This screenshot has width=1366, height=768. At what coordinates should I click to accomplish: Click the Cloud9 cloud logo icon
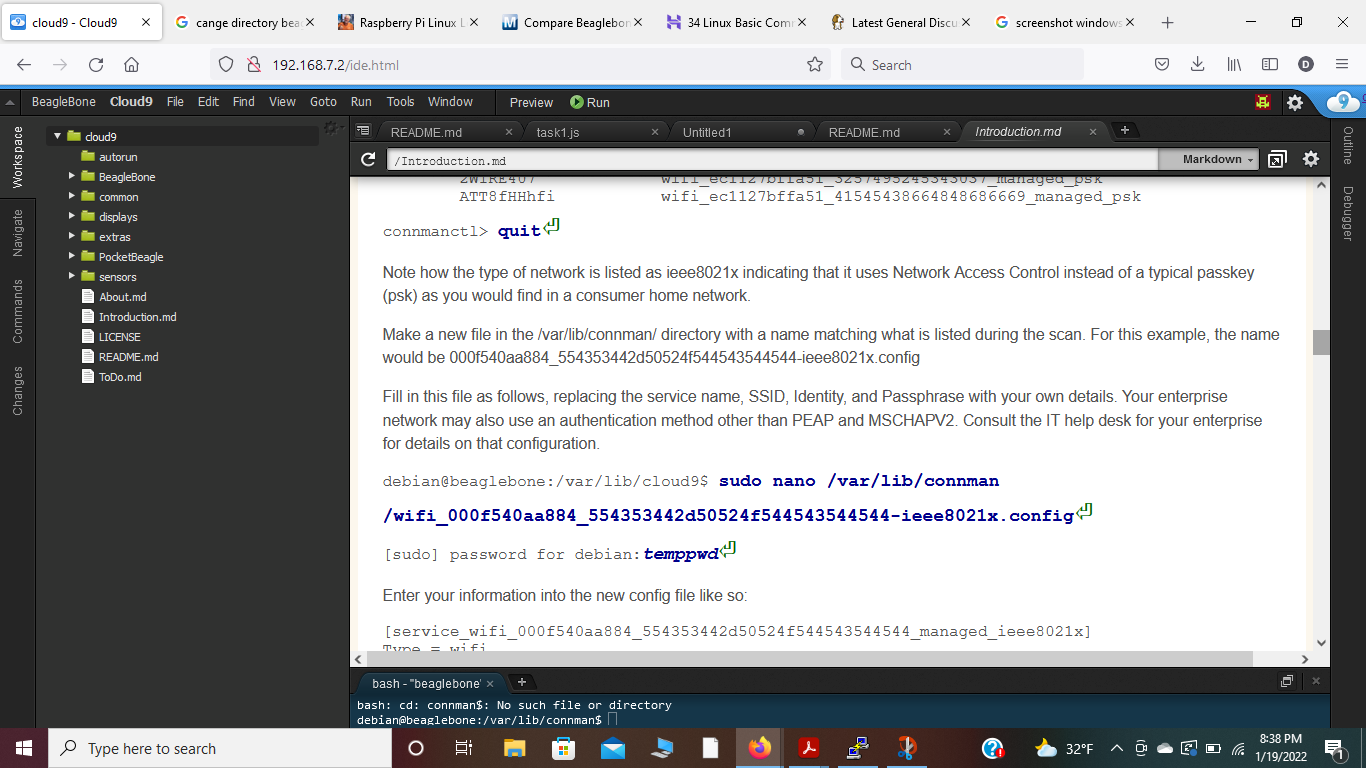click(1342, 101)
